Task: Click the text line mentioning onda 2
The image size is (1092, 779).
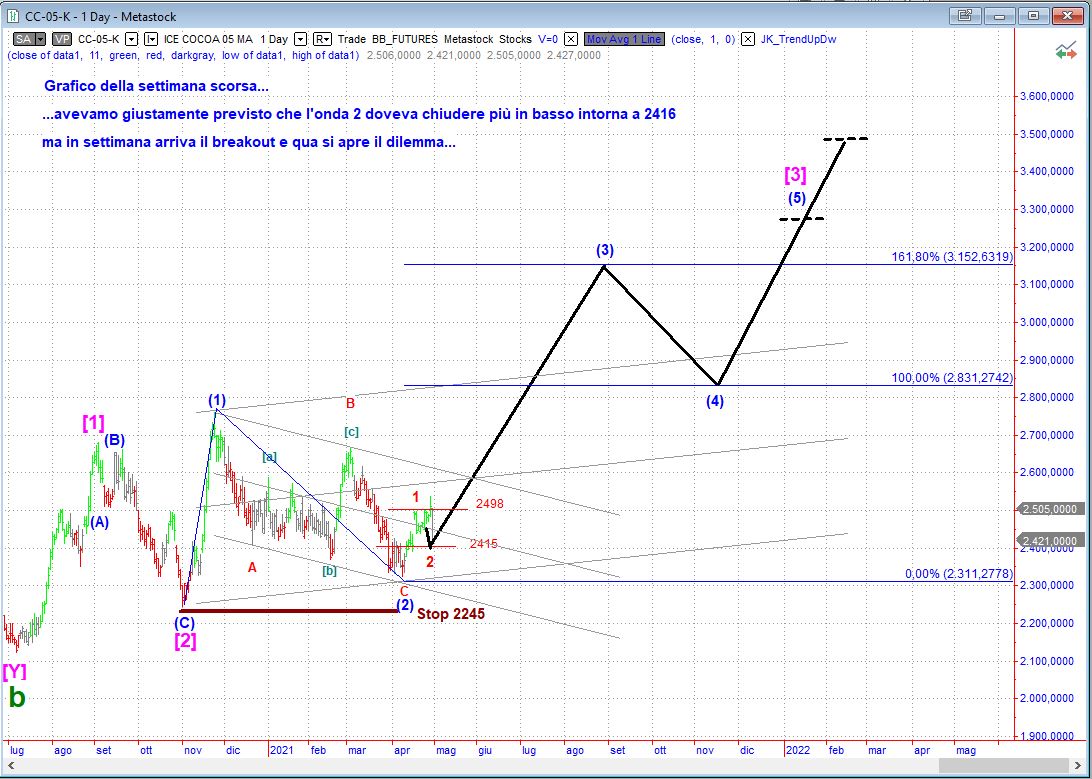Action: (x=359, y=114)
